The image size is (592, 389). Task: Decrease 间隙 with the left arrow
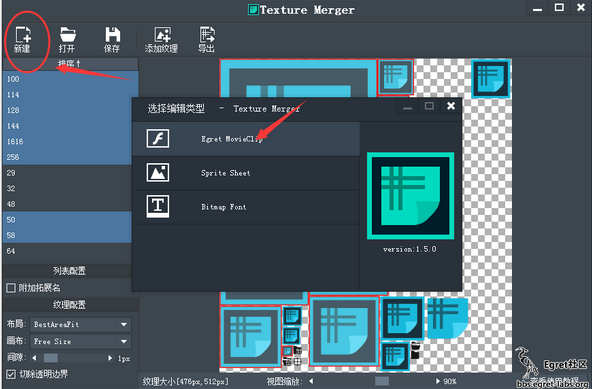(x=34, y=358)
